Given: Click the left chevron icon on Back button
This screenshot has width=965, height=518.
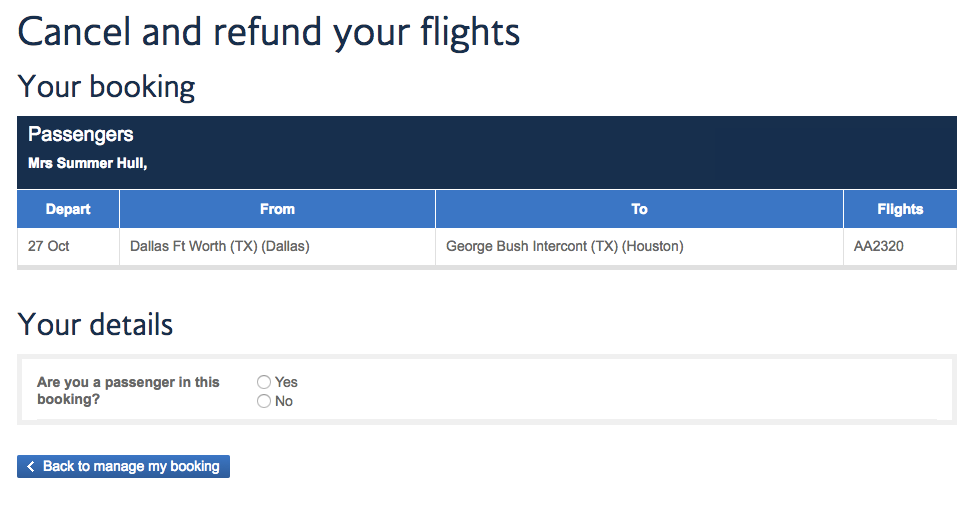Looking at the screenshot, I should click(x=31, y=467).
